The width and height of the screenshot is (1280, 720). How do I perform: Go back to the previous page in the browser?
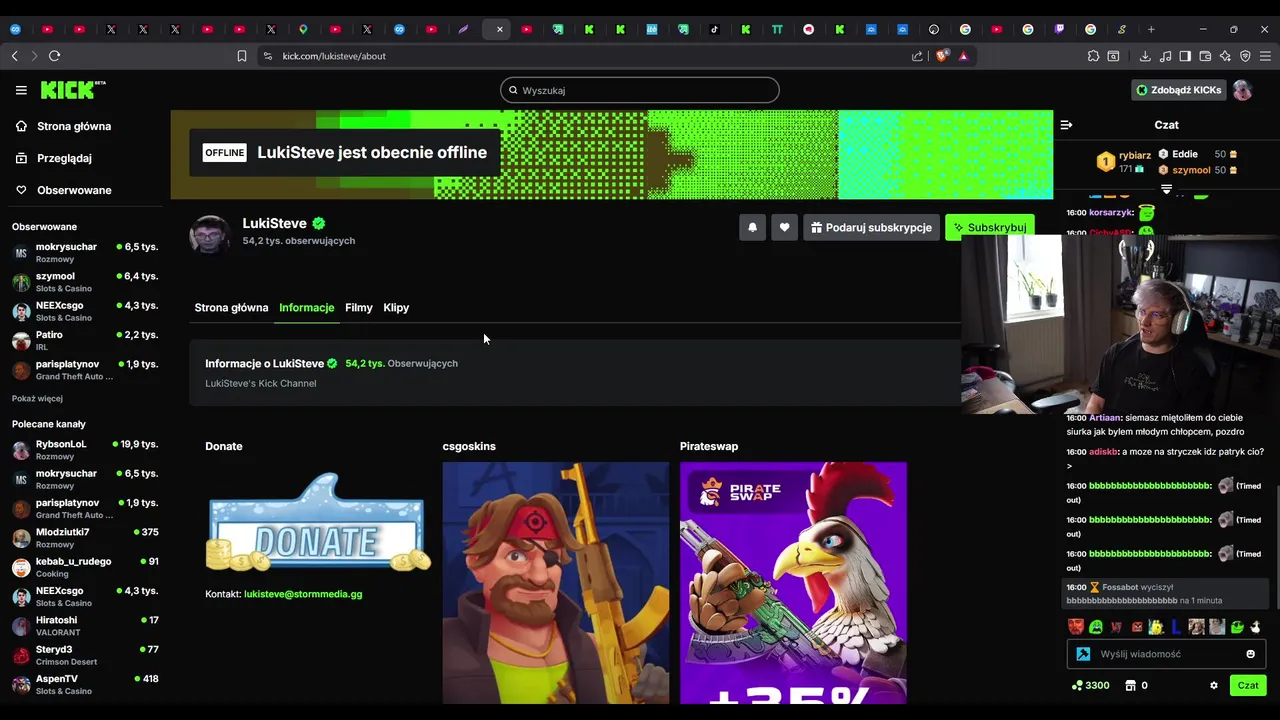pyautogui.click(x=14, y=56)
